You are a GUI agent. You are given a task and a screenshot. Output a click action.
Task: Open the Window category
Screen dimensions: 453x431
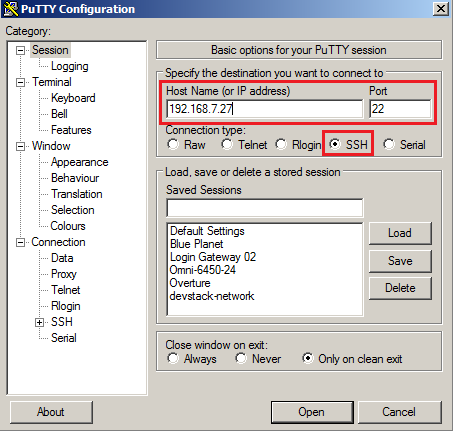click(51, 146)
